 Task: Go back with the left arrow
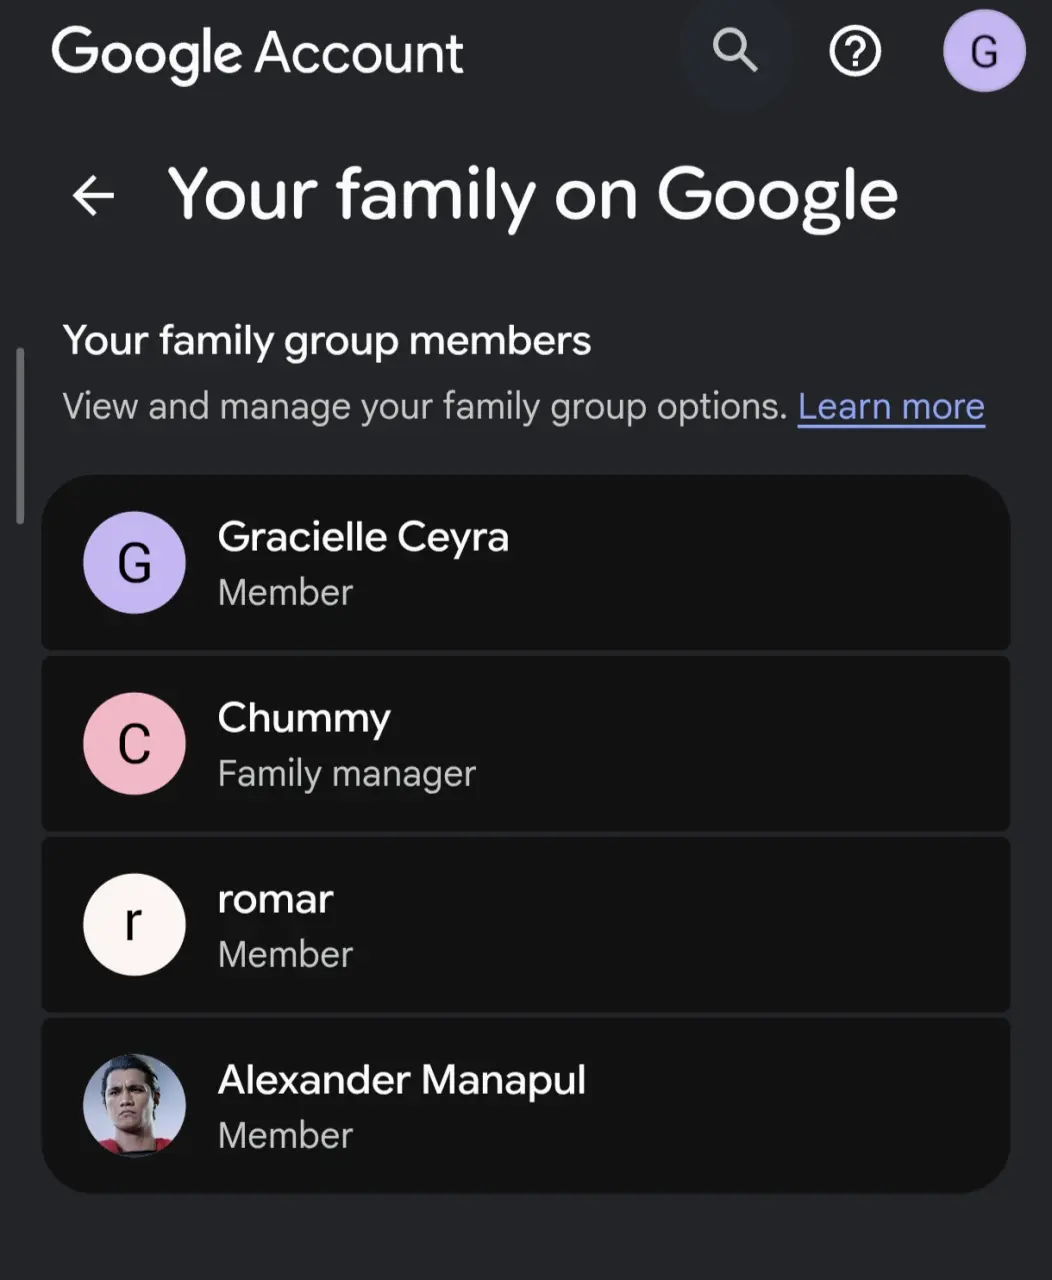[94, 195]
